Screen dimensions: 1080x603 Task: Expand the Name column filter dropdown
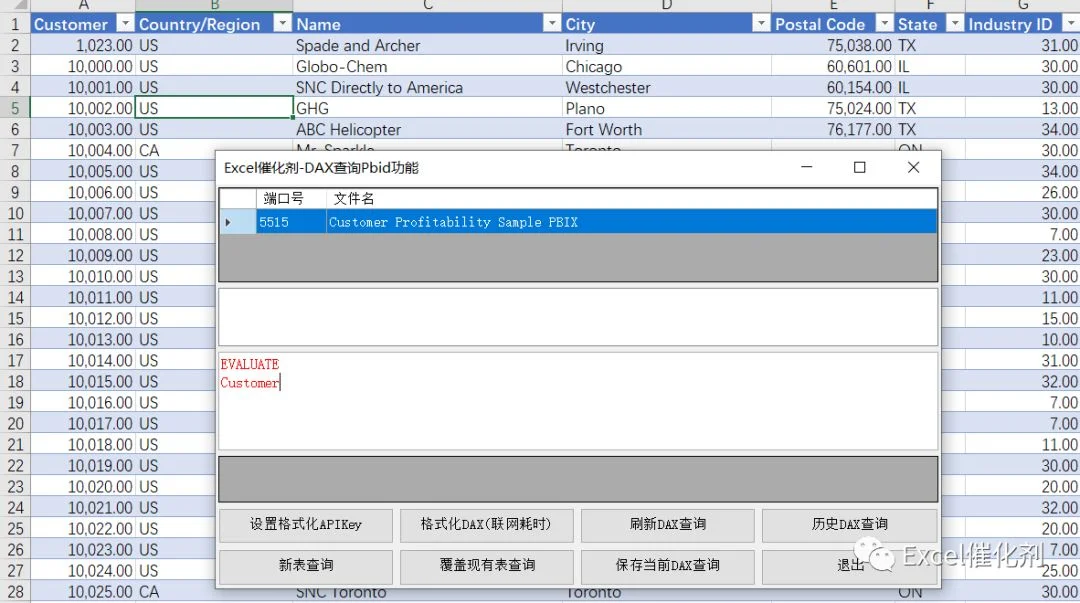coord(552,24)
